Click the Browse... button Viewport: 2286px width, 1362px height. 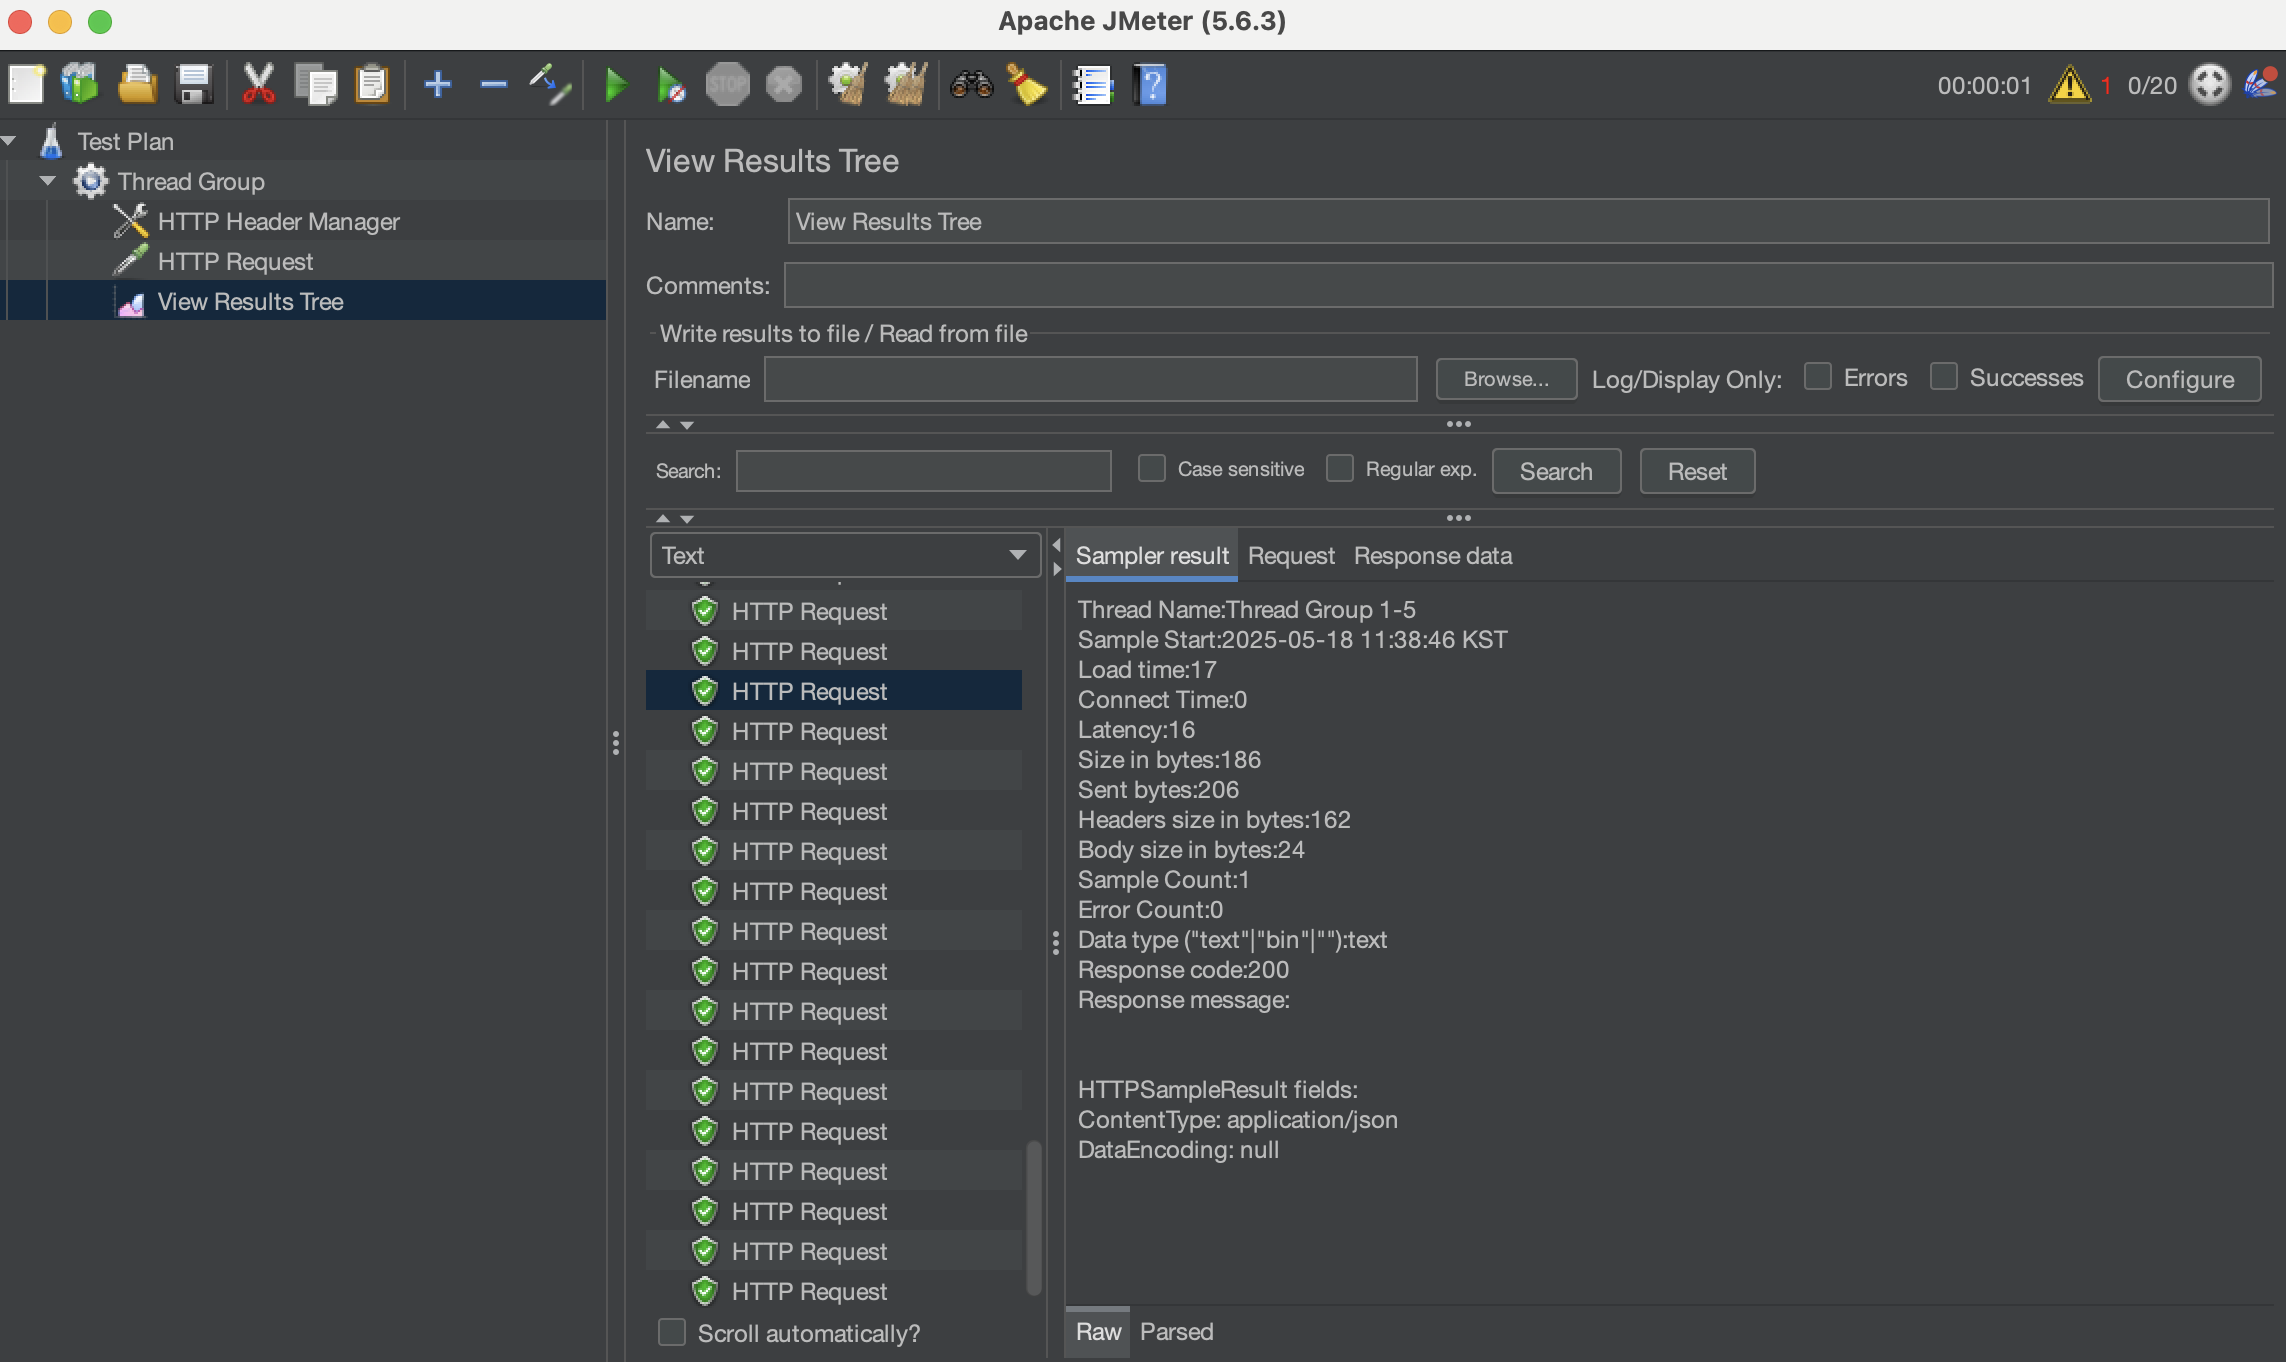1505,379
